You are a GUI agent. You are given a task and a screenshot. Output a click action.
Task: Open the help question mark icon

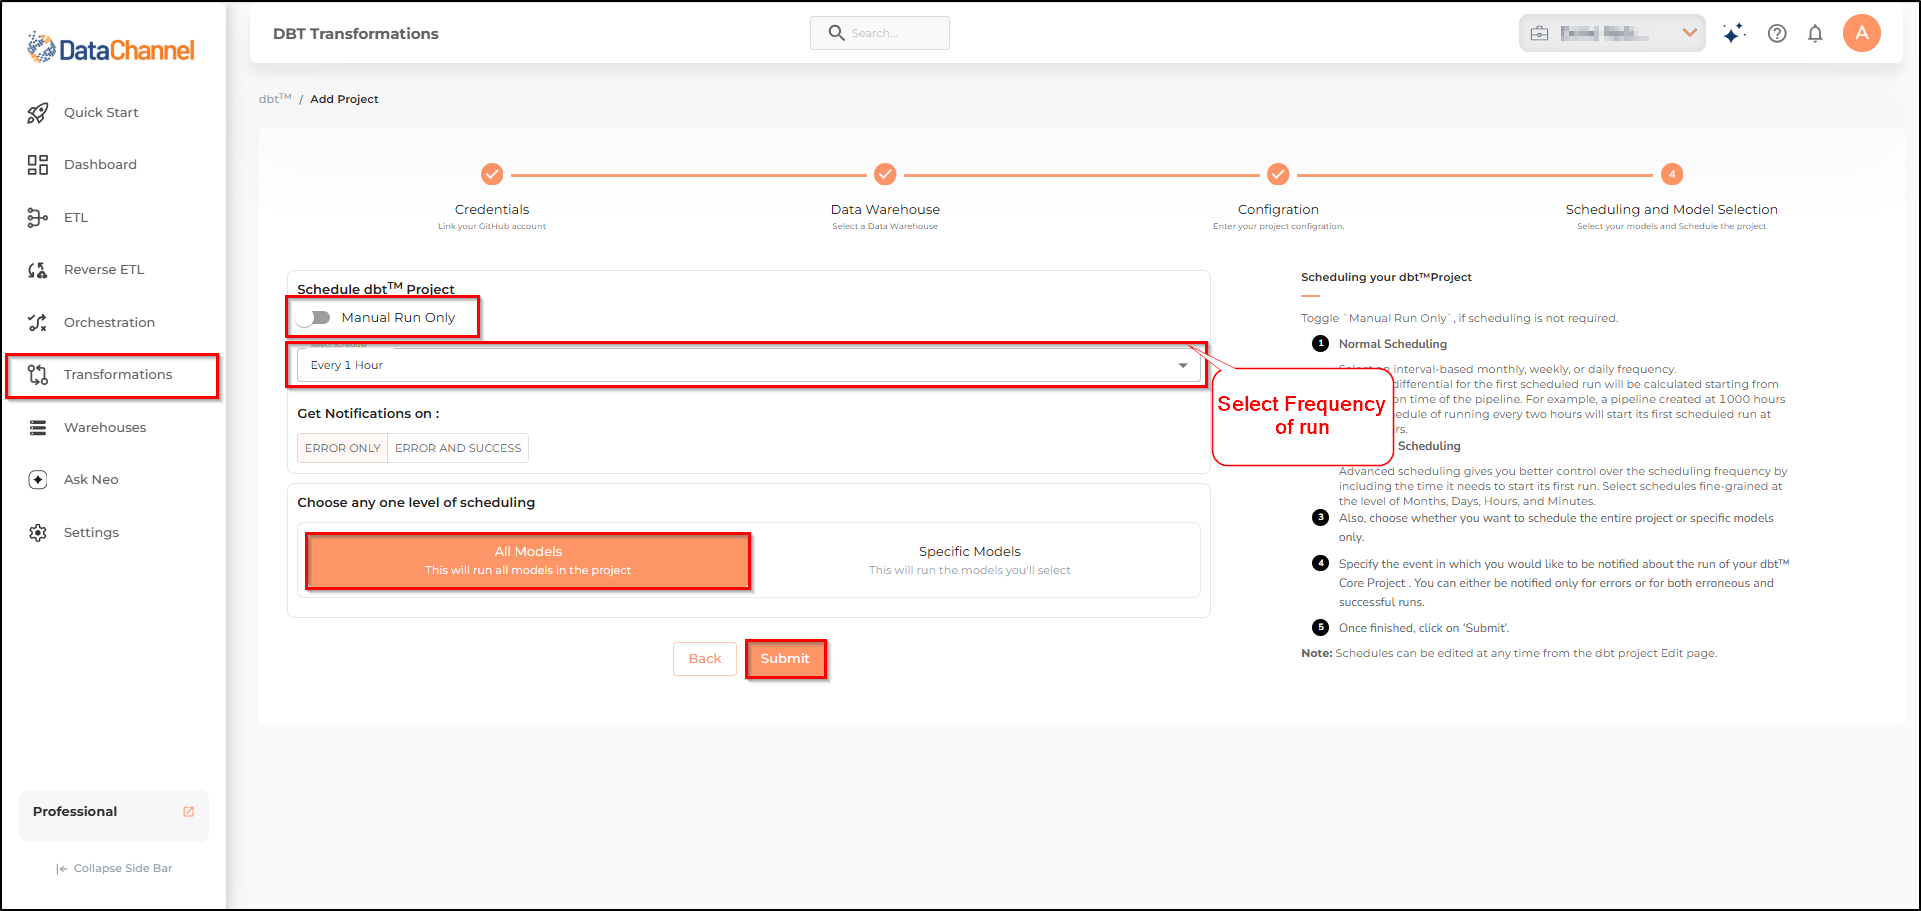point(1777,33)
